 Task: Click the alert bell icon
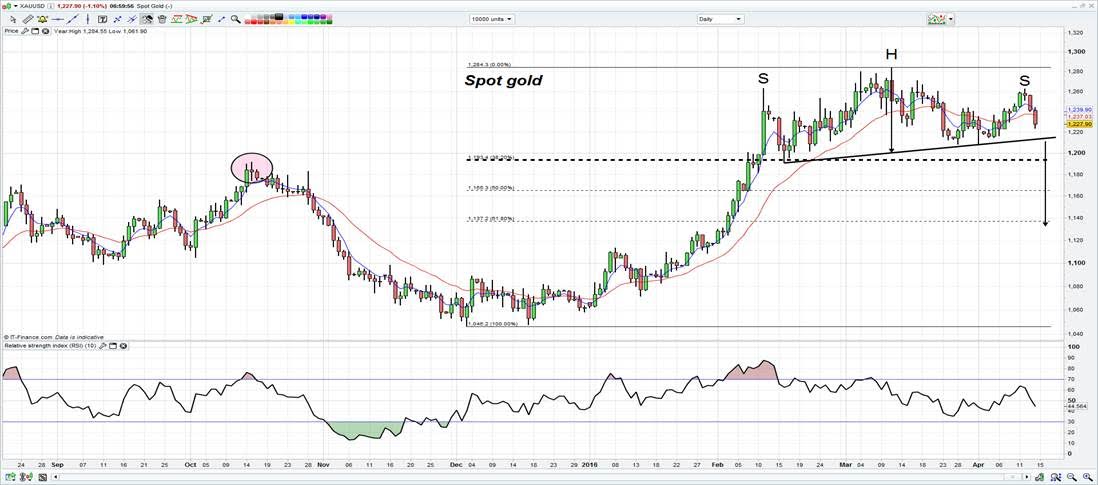pos(42,19)
